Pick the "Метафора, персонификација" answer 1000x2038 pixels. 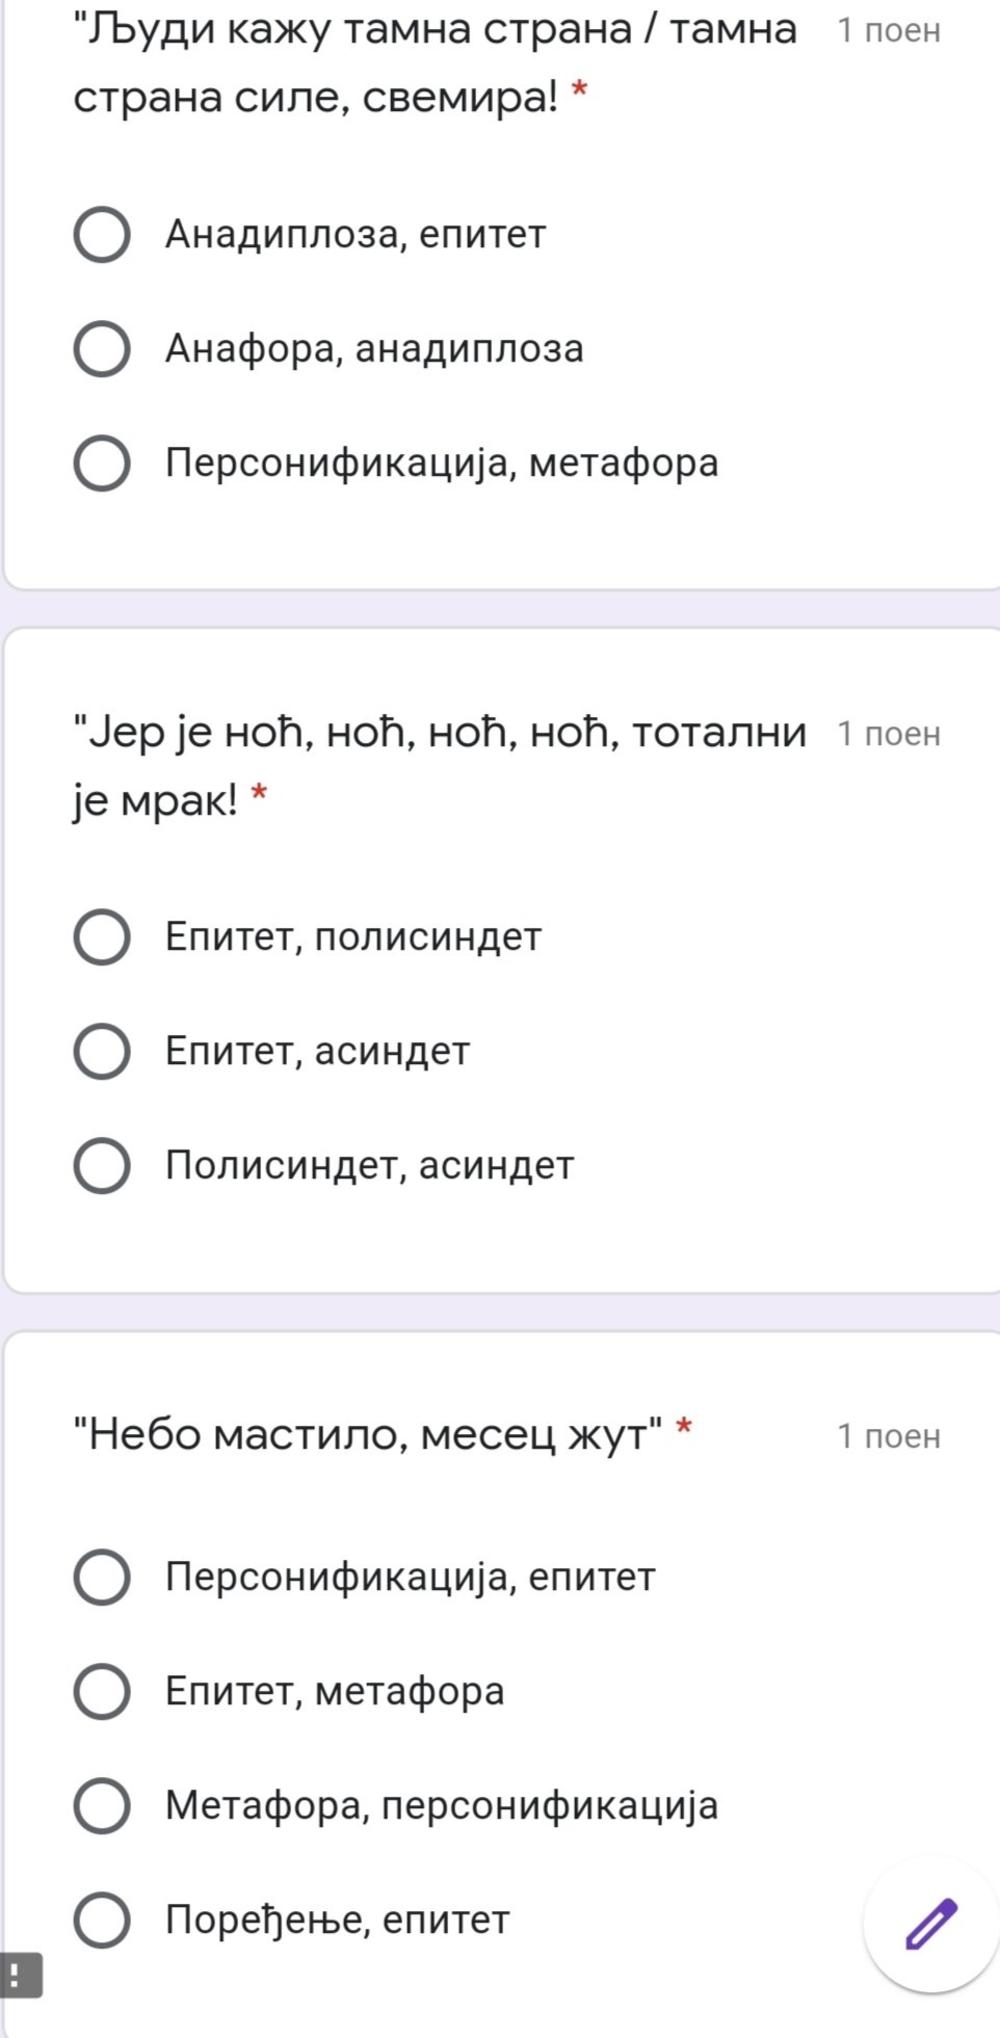pos(102,1805)
